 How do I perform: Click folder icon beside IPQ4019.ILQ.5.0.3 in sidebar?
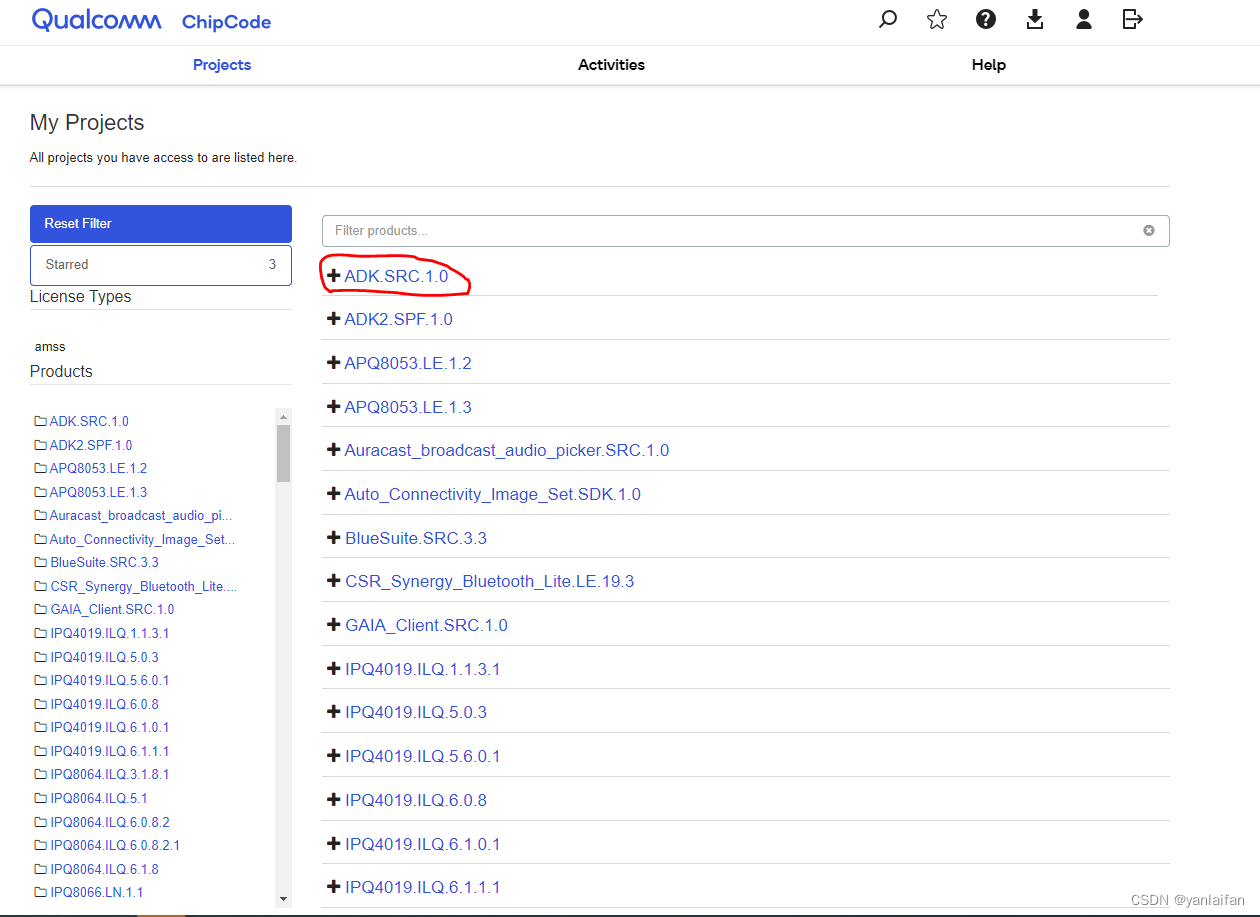pyautogui.click(x=41, y=657)
